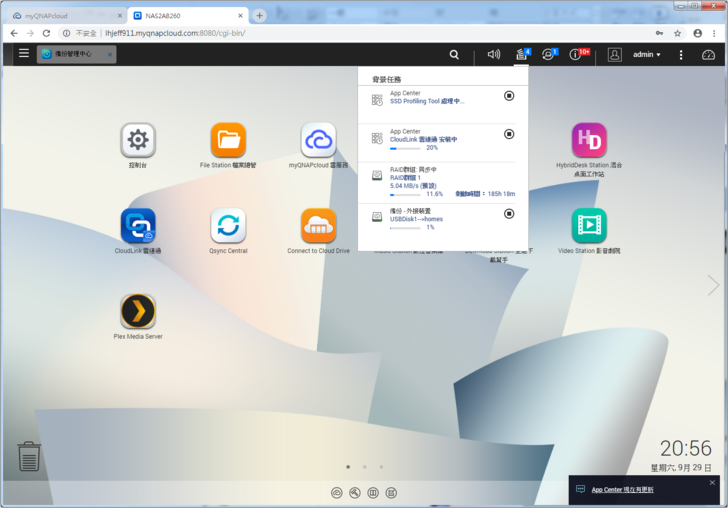Open the Chrome three-dot menu
Screen dimensions: 728x508
click(x=714, y=33)
